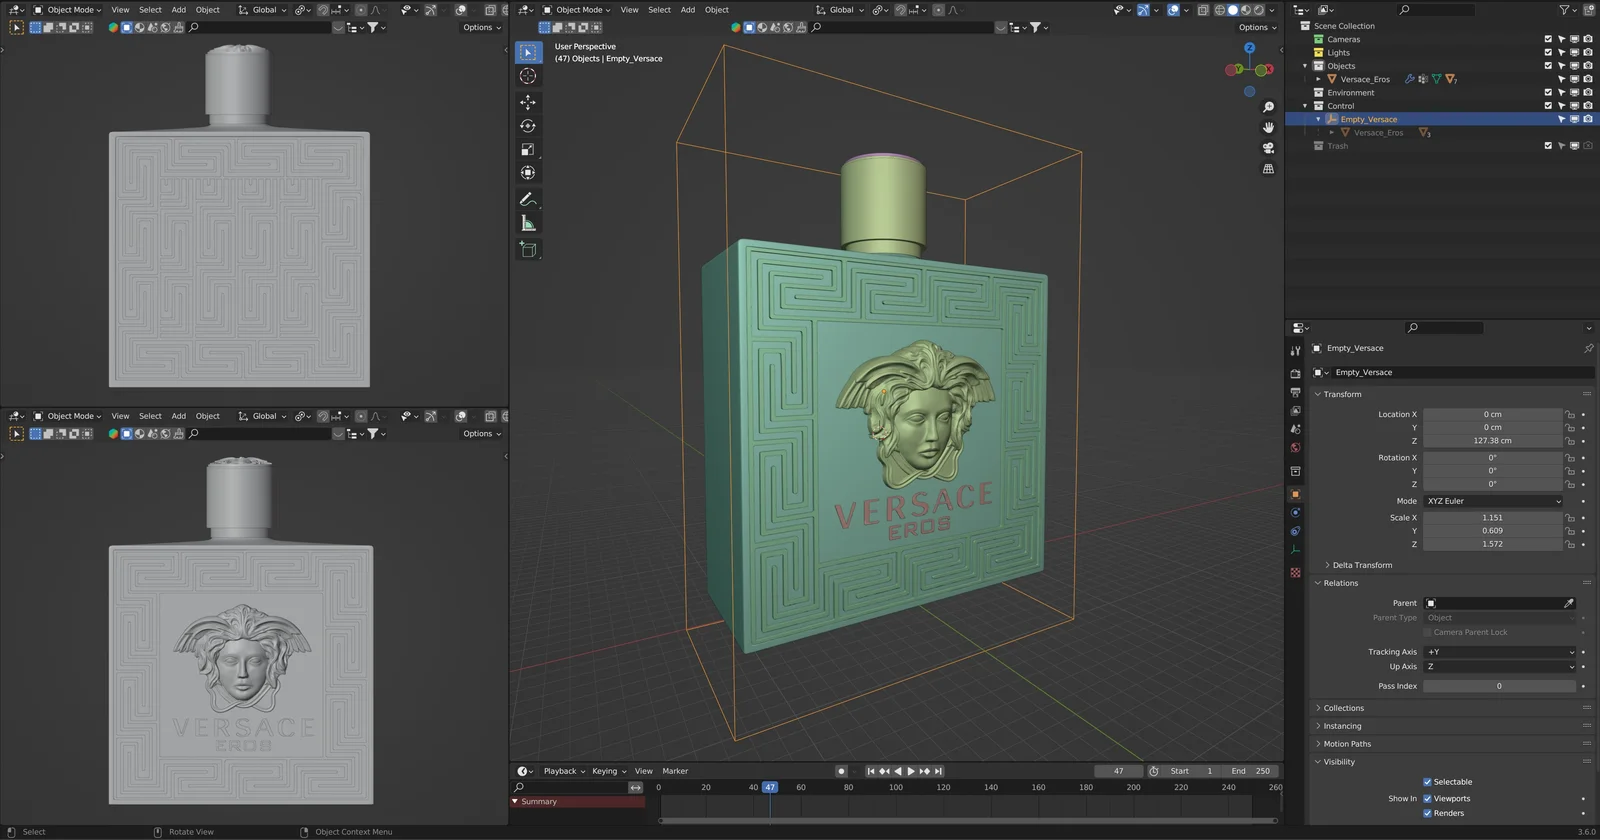
Task: Open Select menu in main viewport header
Action: tap(659, 10)
